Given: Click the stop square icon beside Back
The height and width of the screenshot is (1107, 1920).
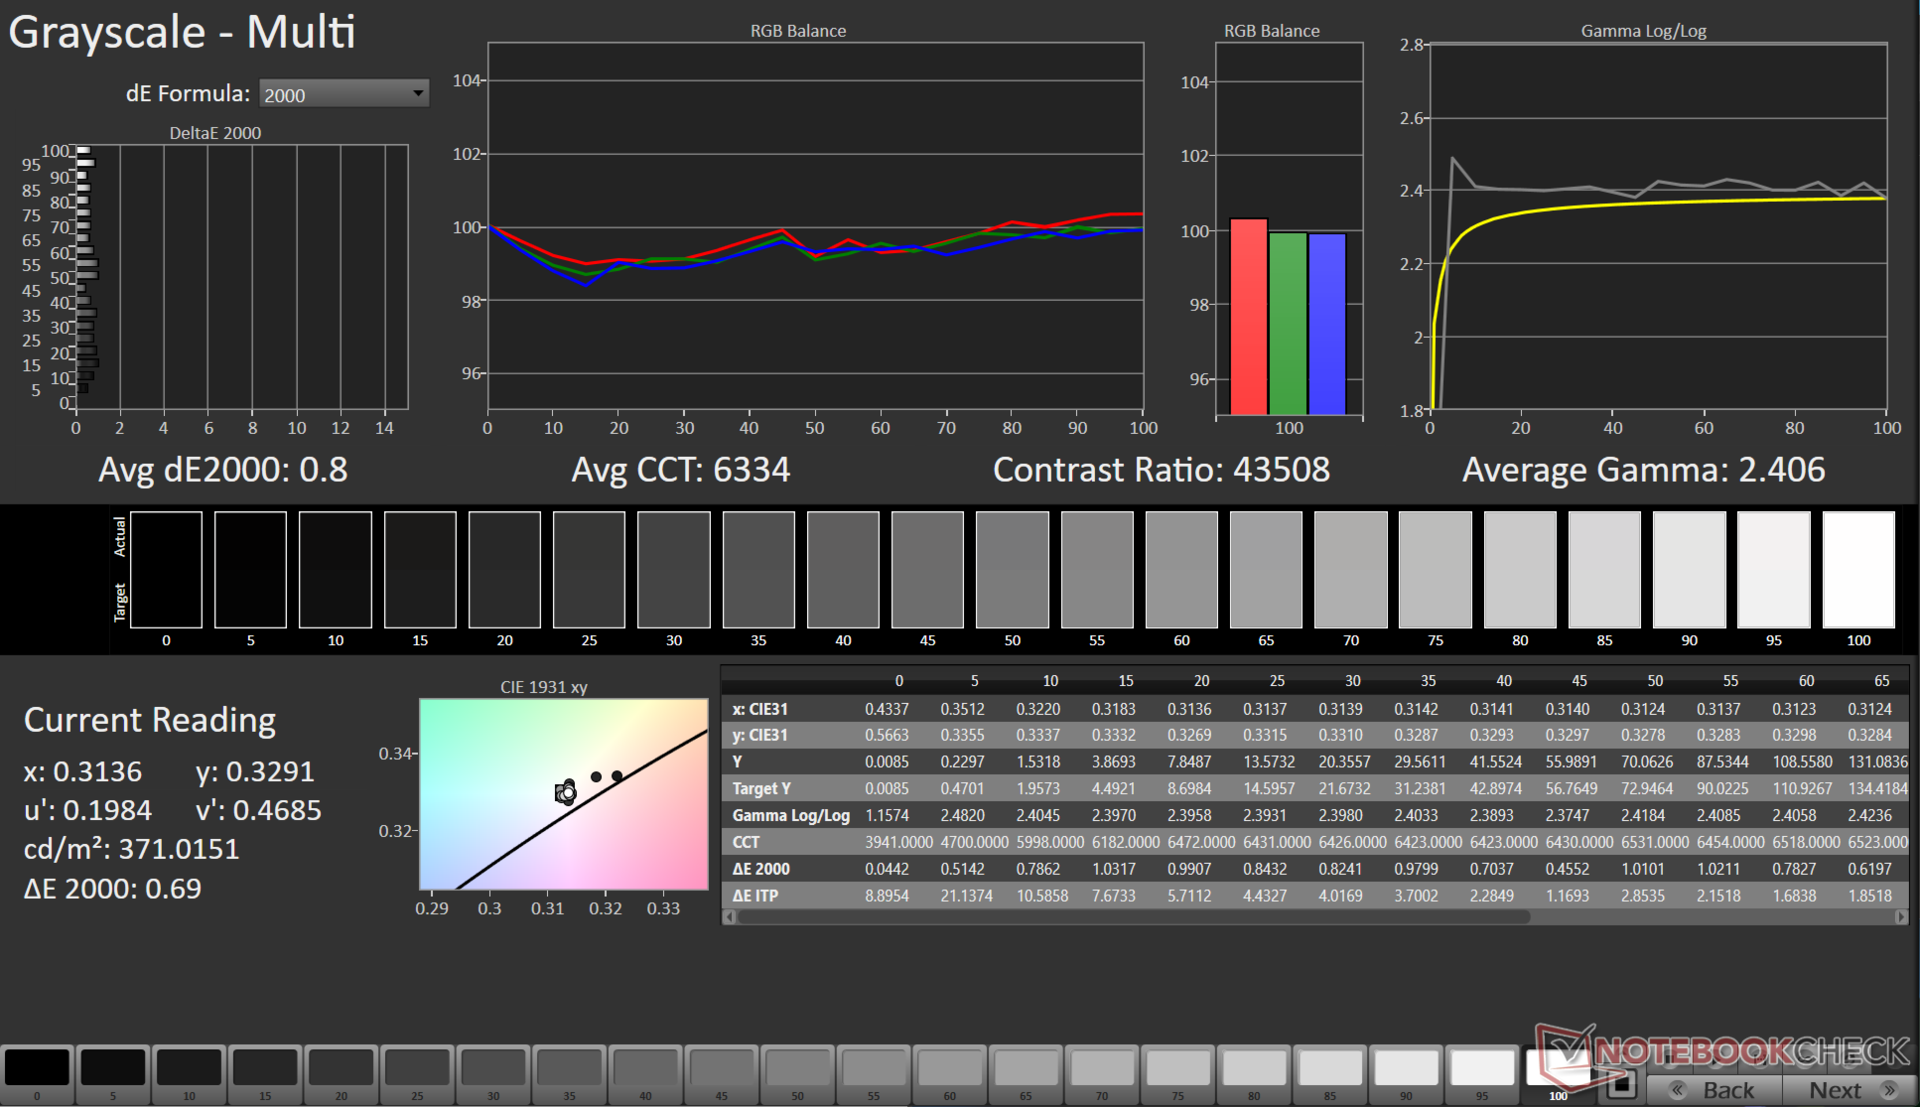Looking at the screenshot, I should point(1621,1083).
